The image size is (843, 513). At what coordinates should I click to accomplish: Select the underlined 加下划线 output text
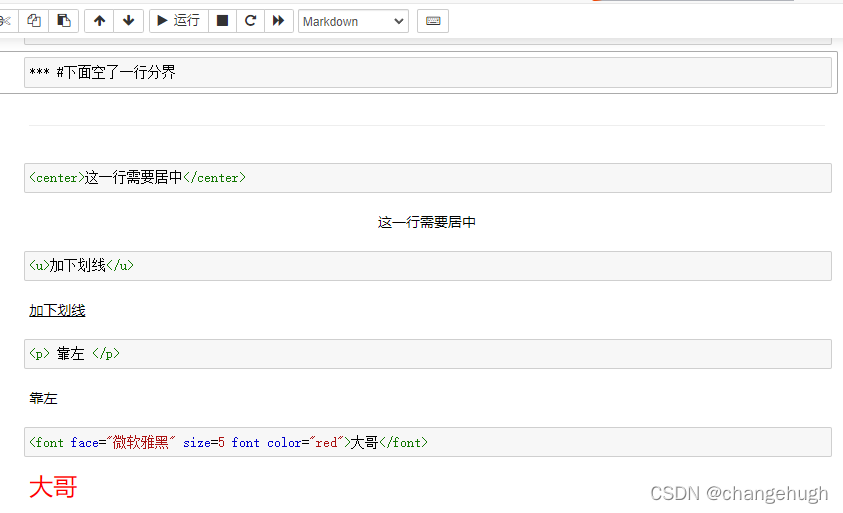point(57,310)
